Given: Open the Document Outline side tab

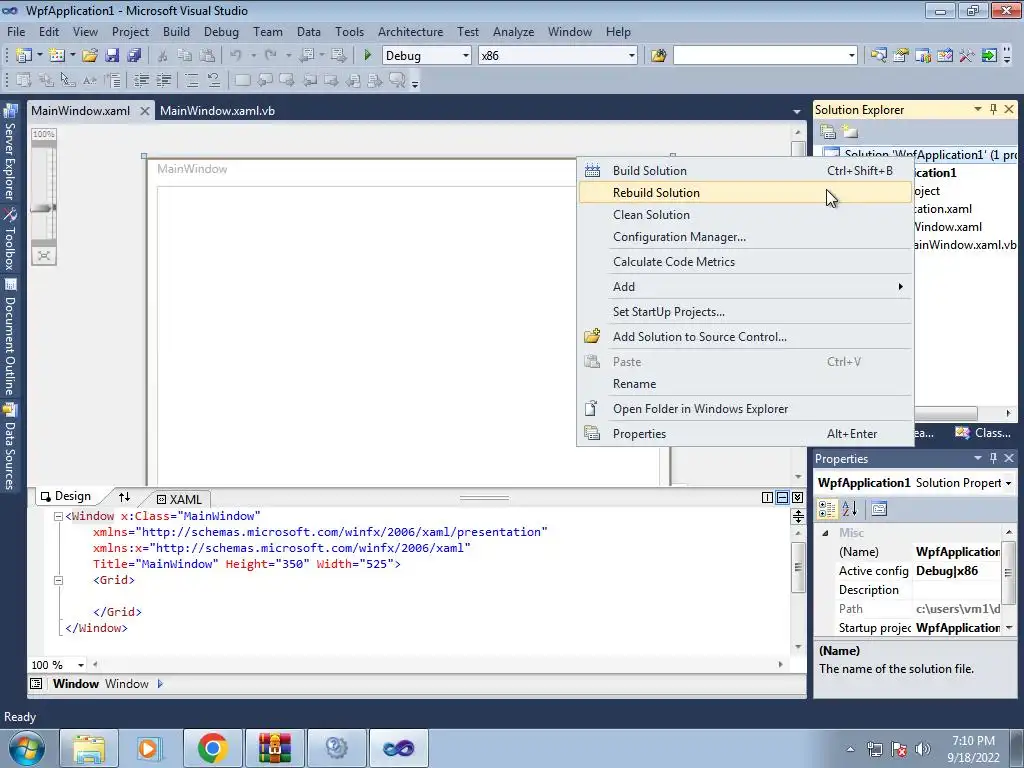Looking at the screenshot, I should pyautogui.click(x=9, y=338).
